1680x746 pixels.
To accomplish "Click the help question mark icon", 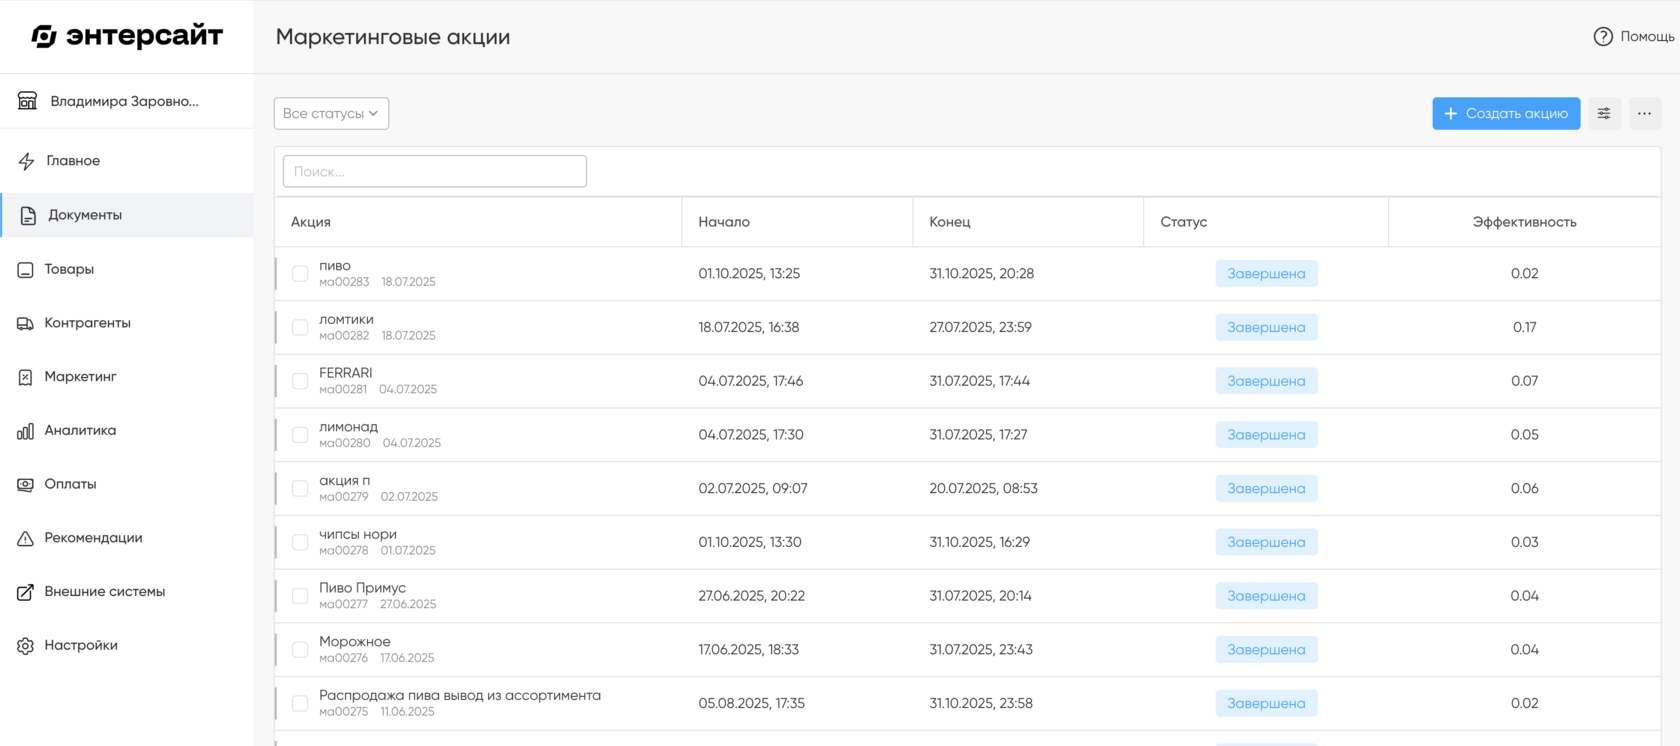I will pyautogui.click(x=1603, y=37).
